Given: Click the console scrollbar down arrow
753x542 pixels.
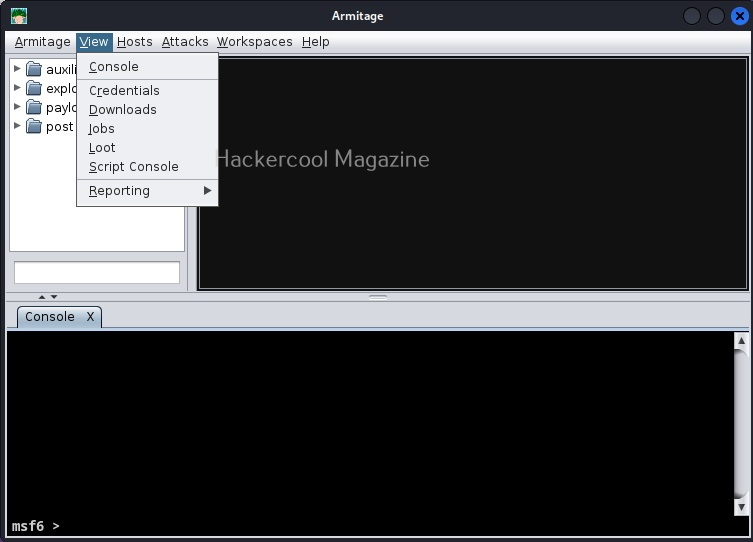Looking at the screenshot, I should click(x=741, y=507).
